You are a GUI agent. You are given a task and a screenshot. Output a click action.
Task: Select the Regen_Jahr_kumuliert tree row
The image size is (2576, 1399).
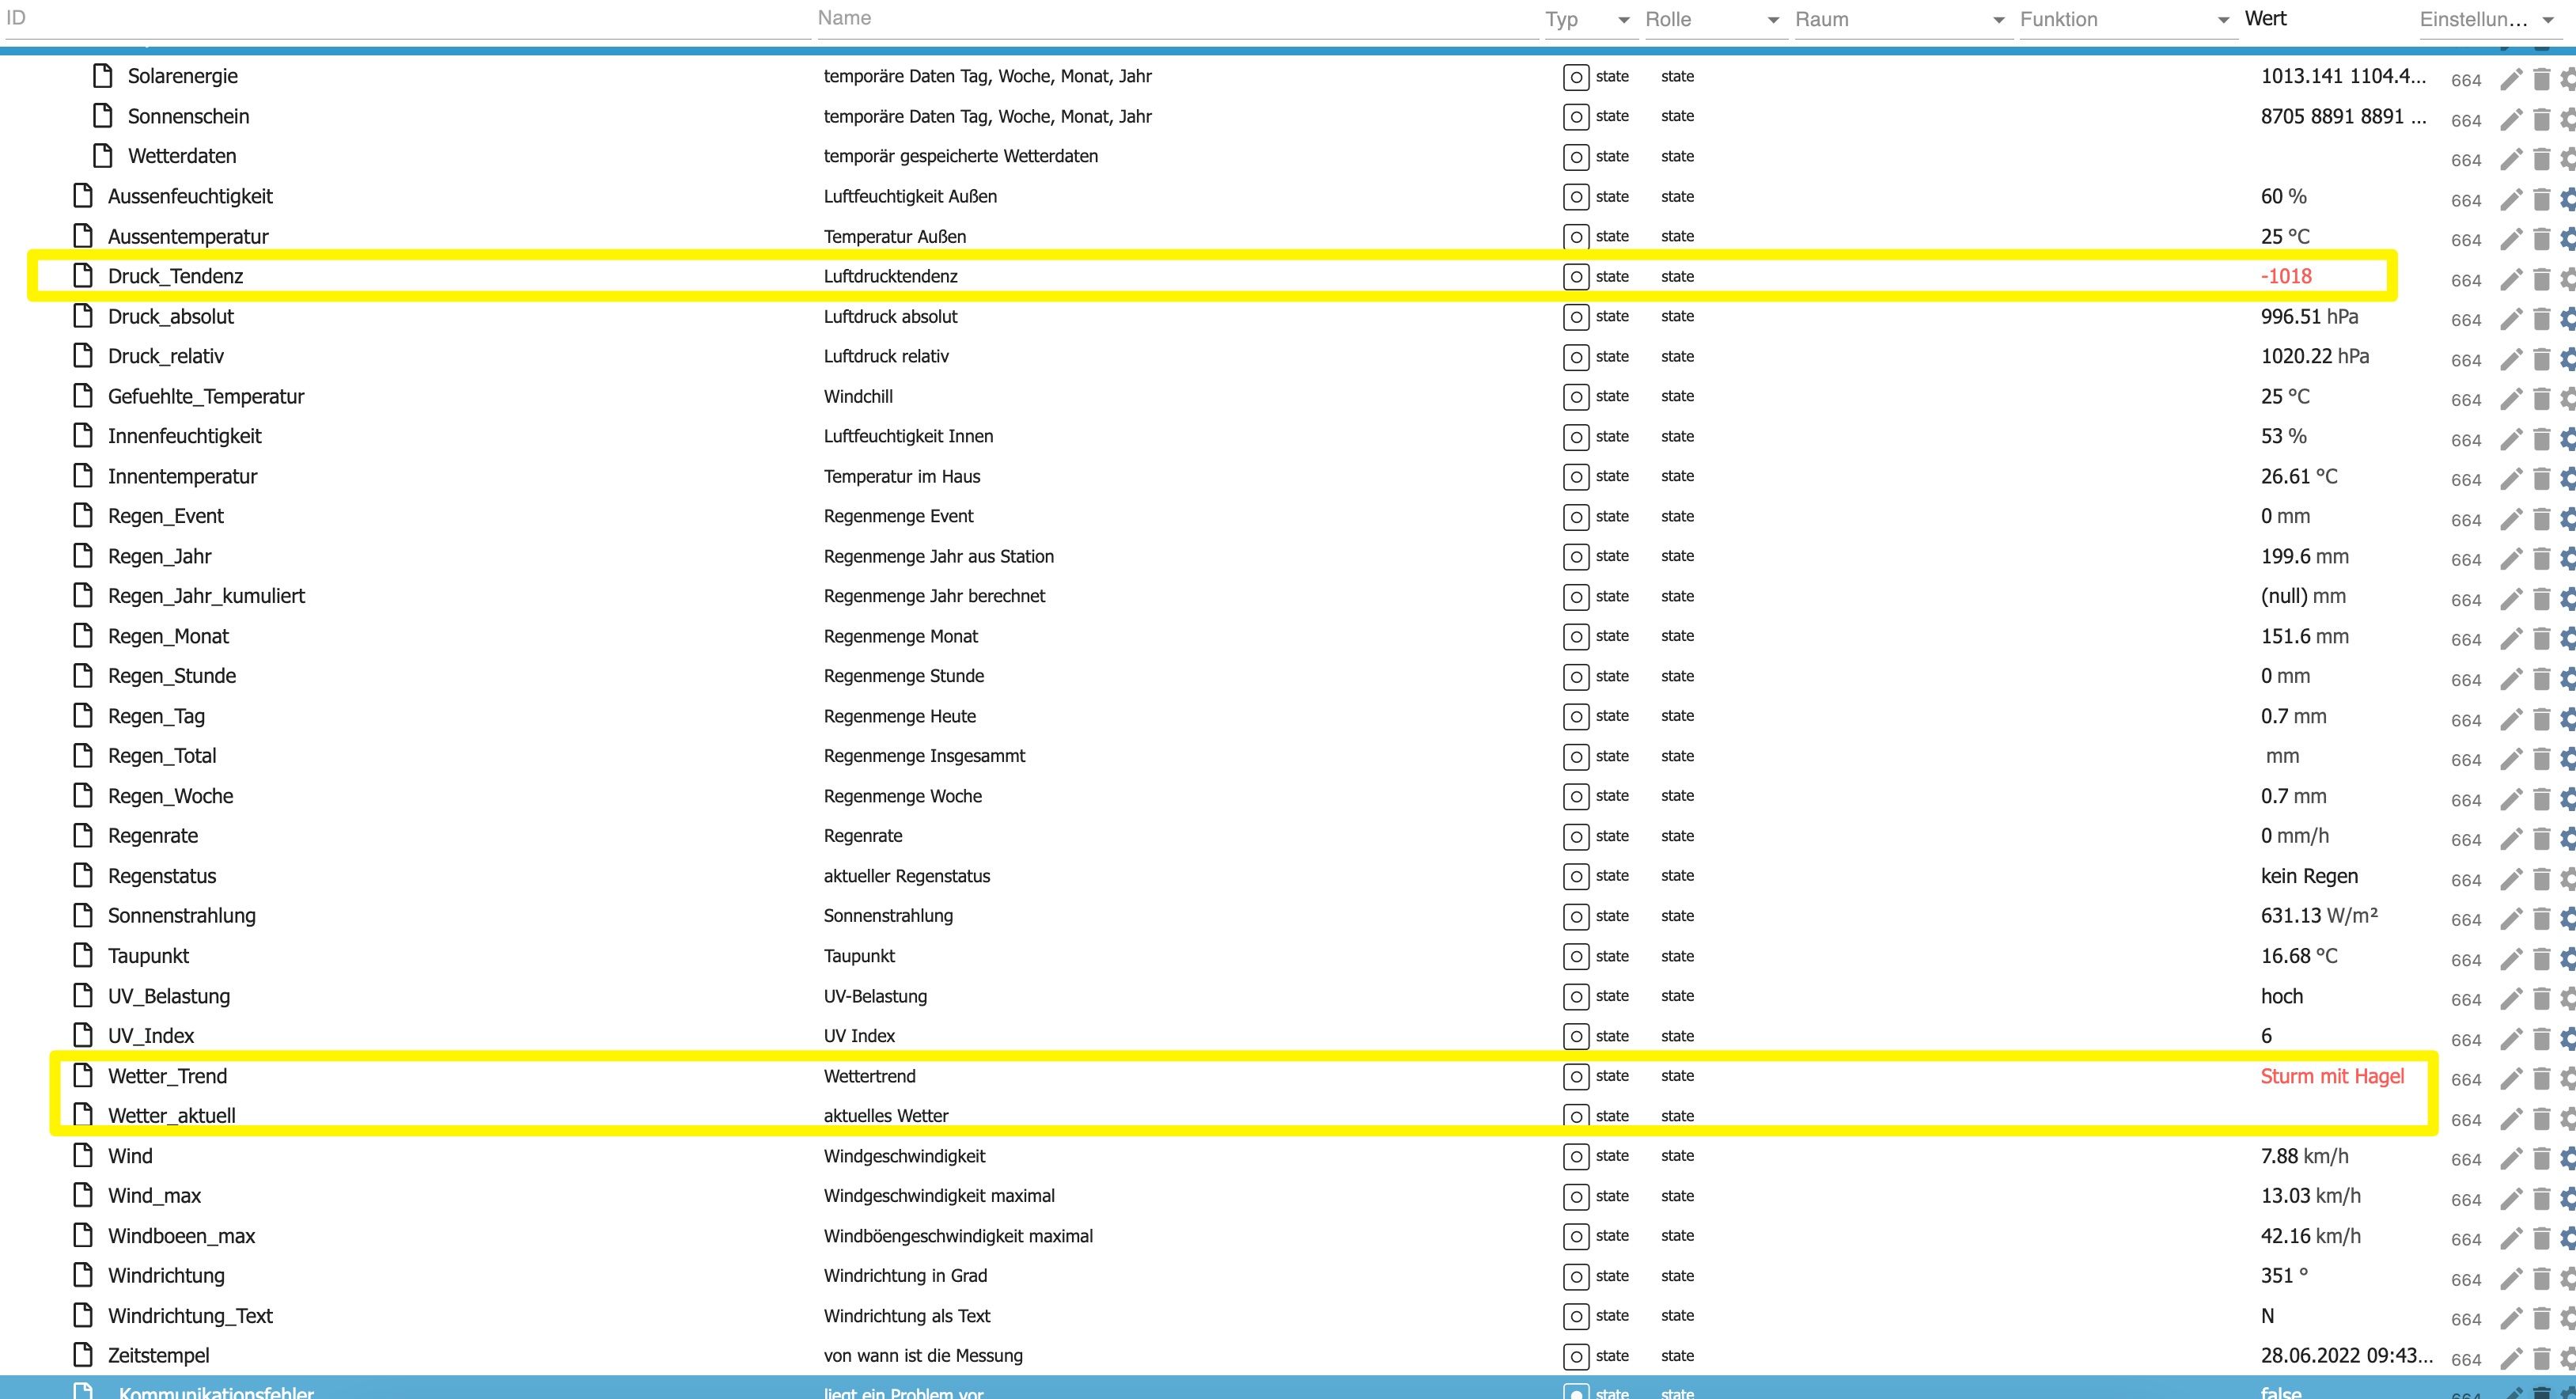click(x=1288, y=596)
